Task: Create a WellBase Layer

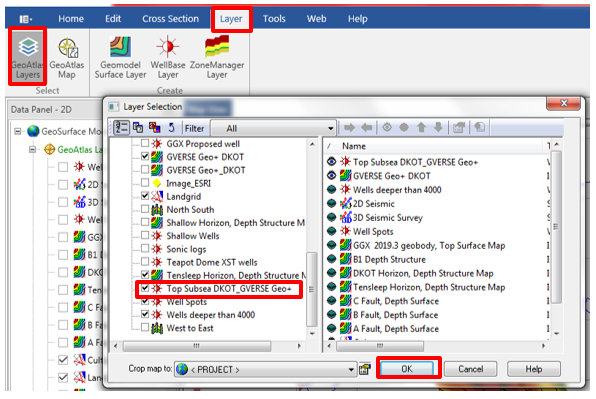Action: (168, 57)
